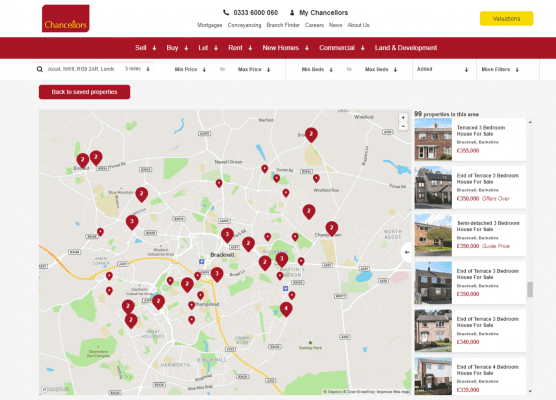
Task: Open the Max Beds dropdown
Action: click(x=381, y=70)
